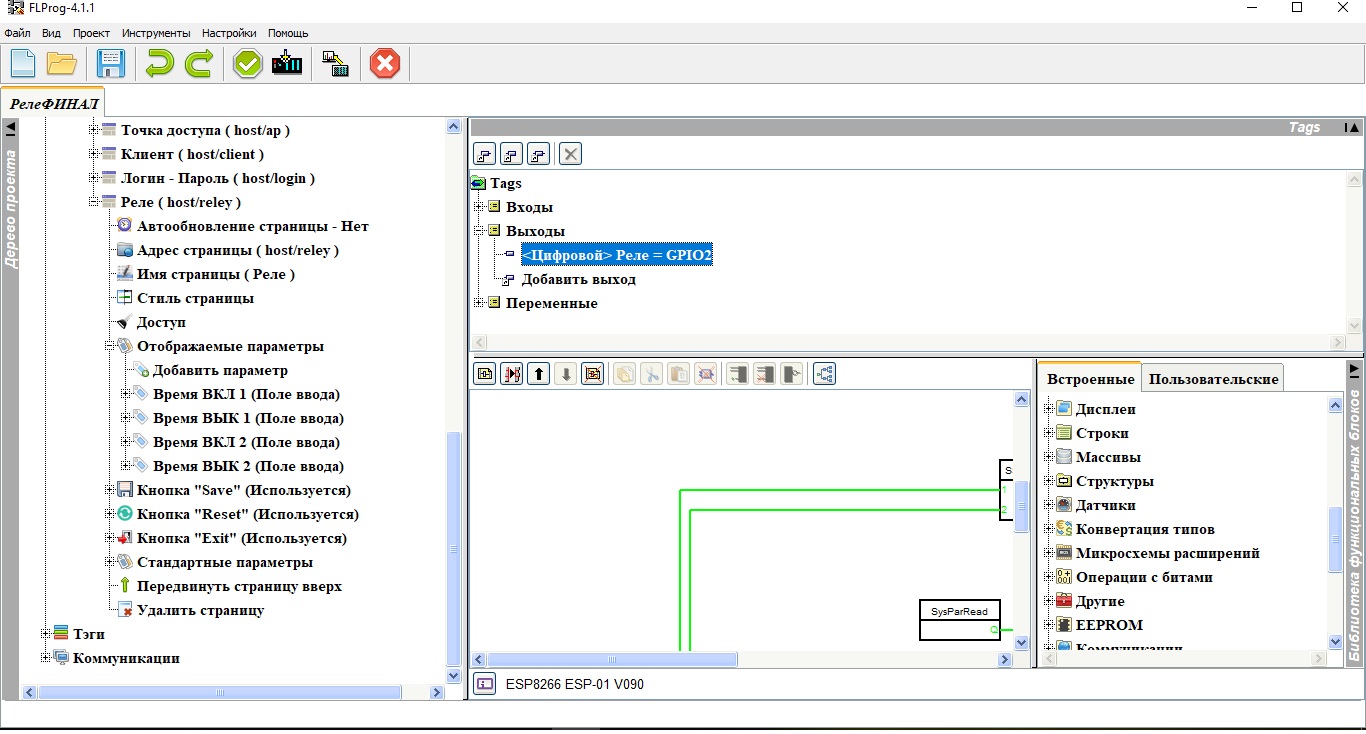Select Автообновление страницы - Нет
Image resolution: width=1366 pixels, height=734 pixels.
point(252,226)
